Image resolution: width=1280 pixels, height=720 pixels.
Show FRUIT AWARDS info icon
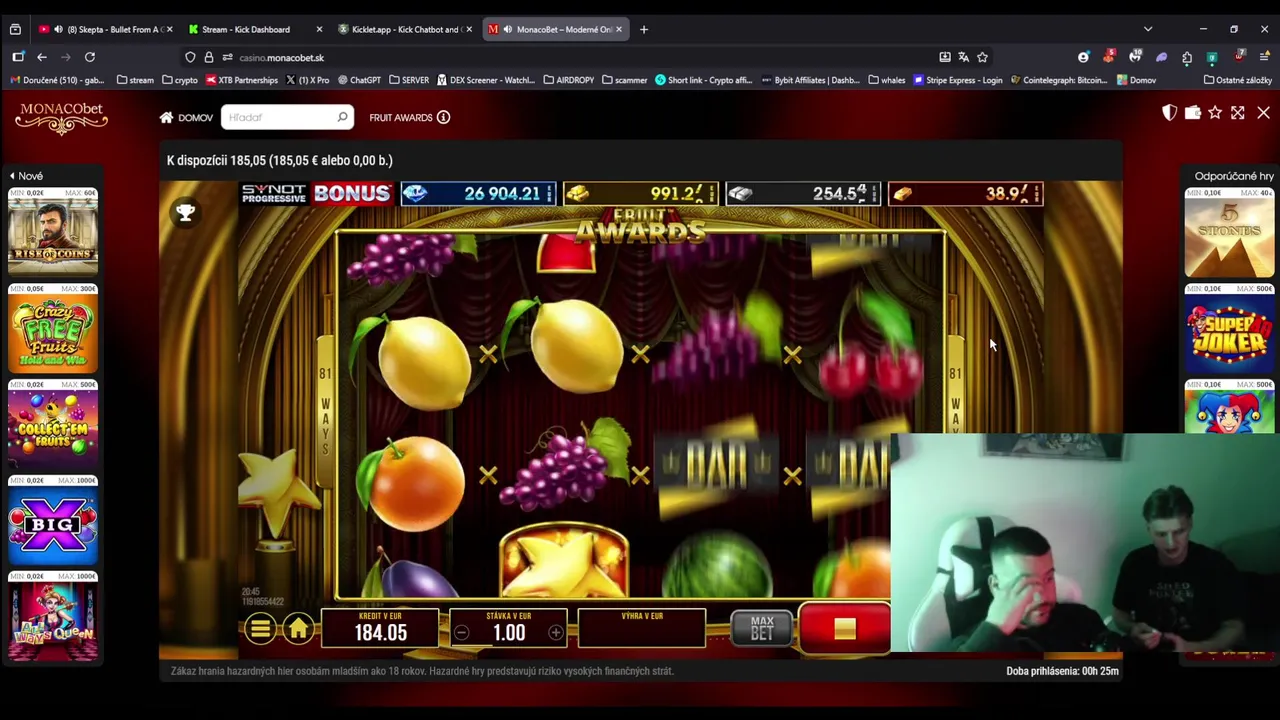[443, 118]
